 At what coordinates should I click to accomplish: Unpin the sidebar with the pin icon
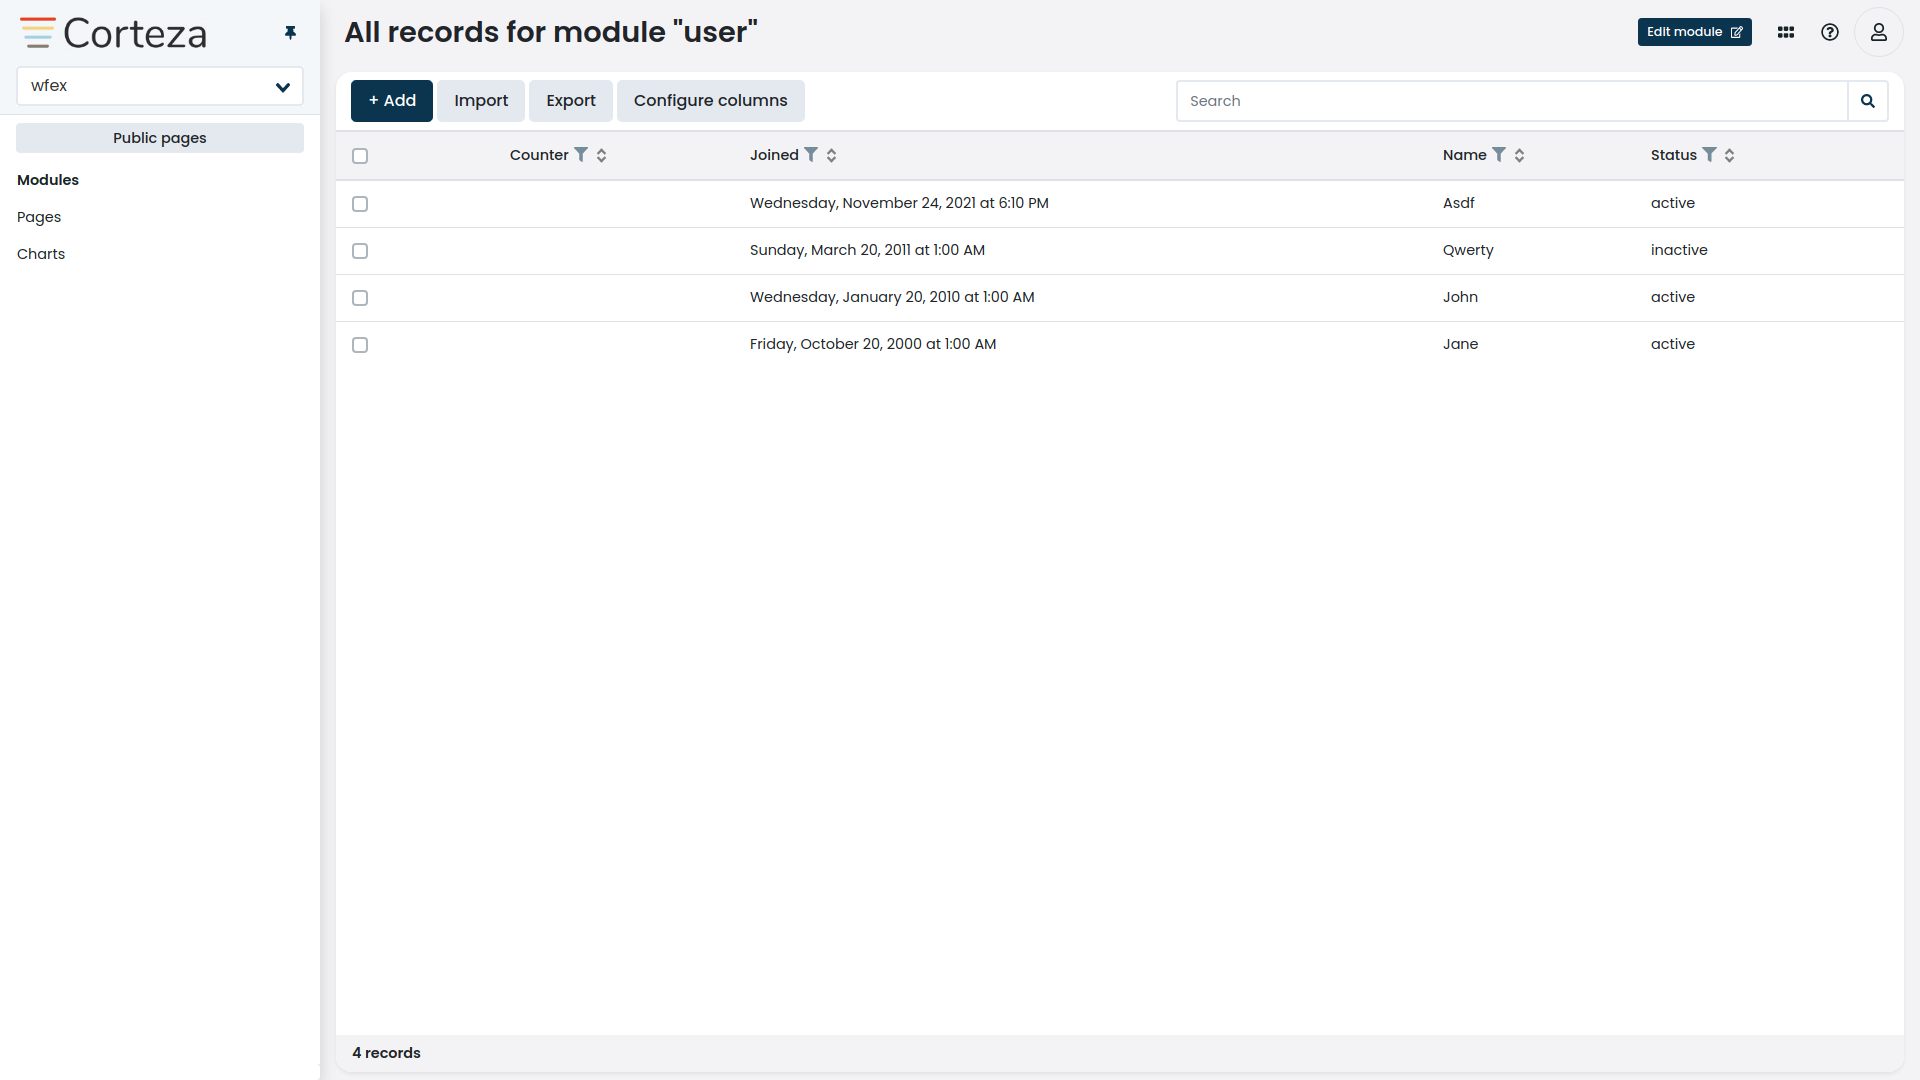pyautogui.click(x=290, y=33)
